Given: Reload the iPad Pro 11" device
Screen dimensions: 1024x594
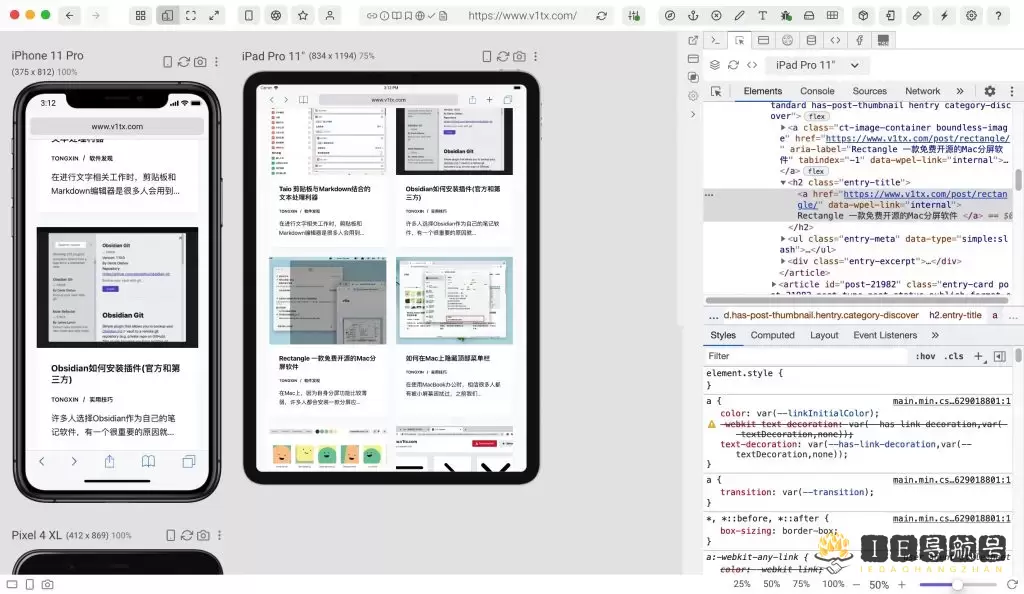Looking at the screenshot, I should 503,57.
